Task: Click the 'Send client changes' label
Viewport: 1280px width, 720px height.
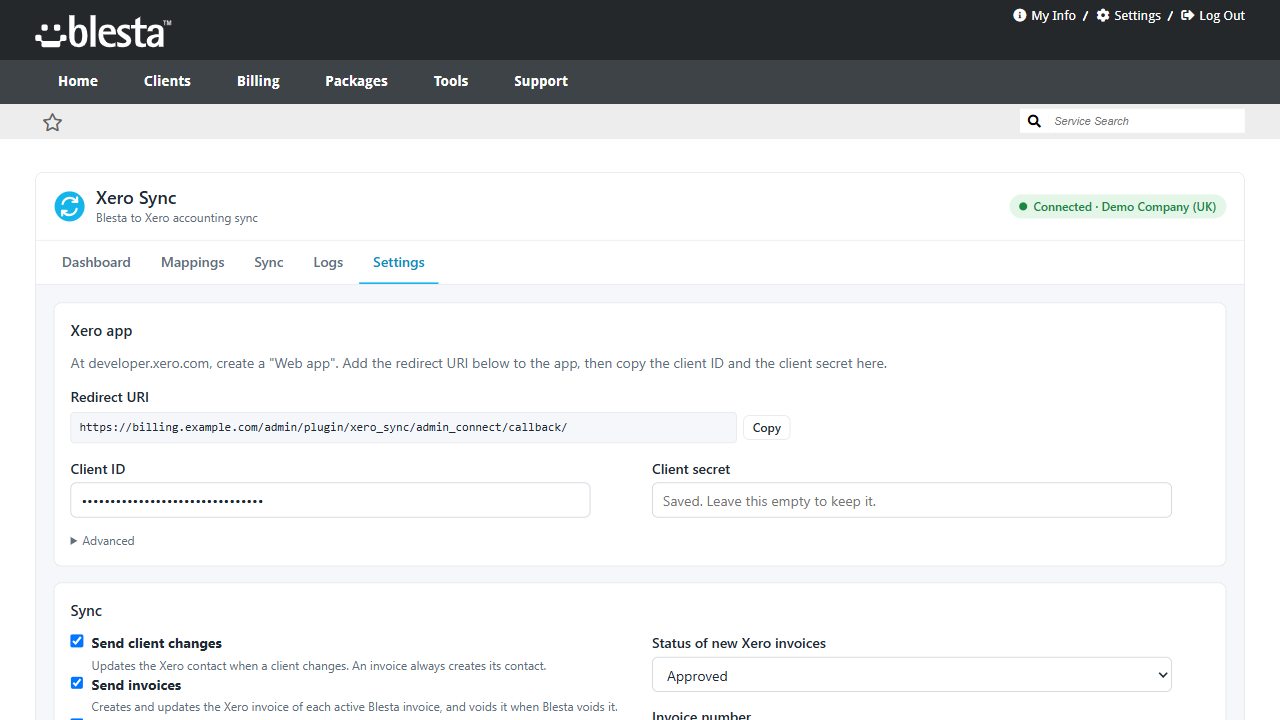Action: pos(157,644)
